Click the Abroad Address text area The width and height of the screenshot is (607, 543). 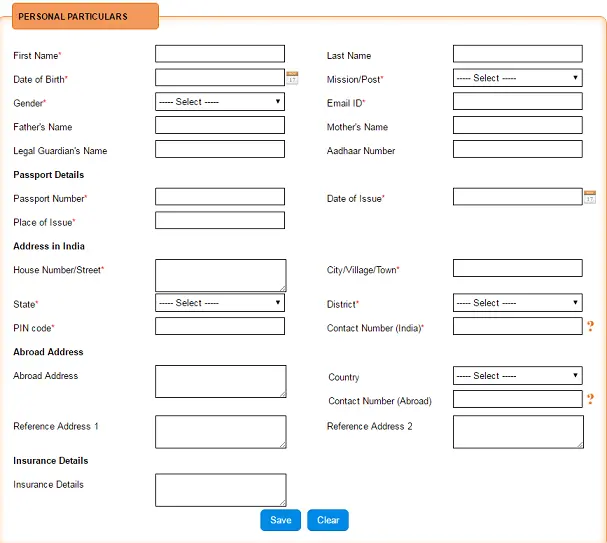point(221,382)
